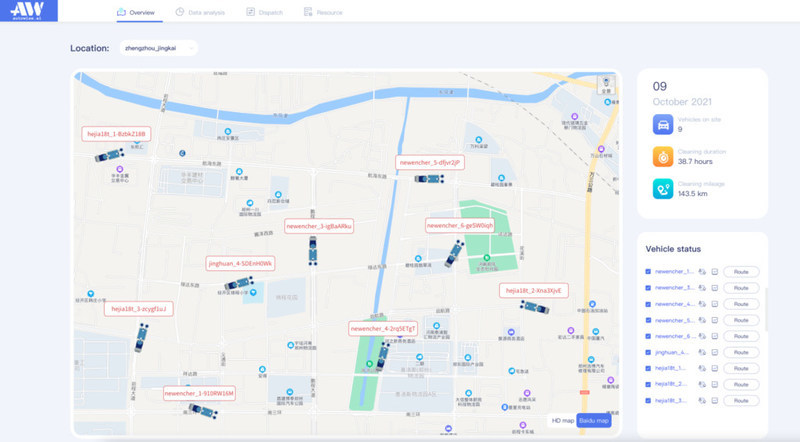Click the teal Cleaning mileage route icon
This screenshot has width=800, height=442.
pos(662,188)
